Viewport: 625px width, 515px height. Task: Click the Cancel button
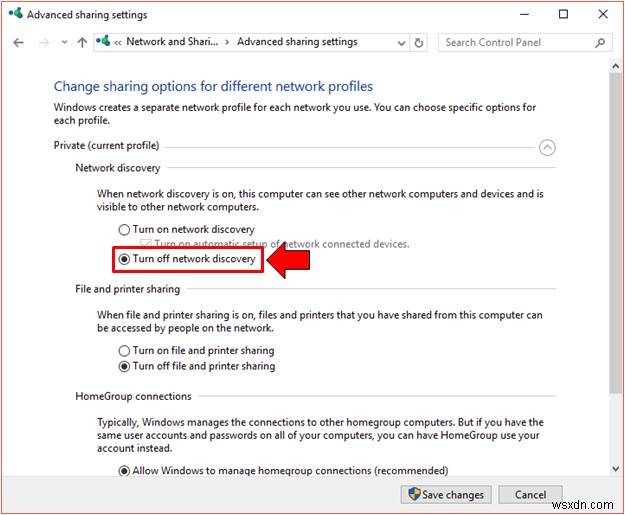pos(530,495)
